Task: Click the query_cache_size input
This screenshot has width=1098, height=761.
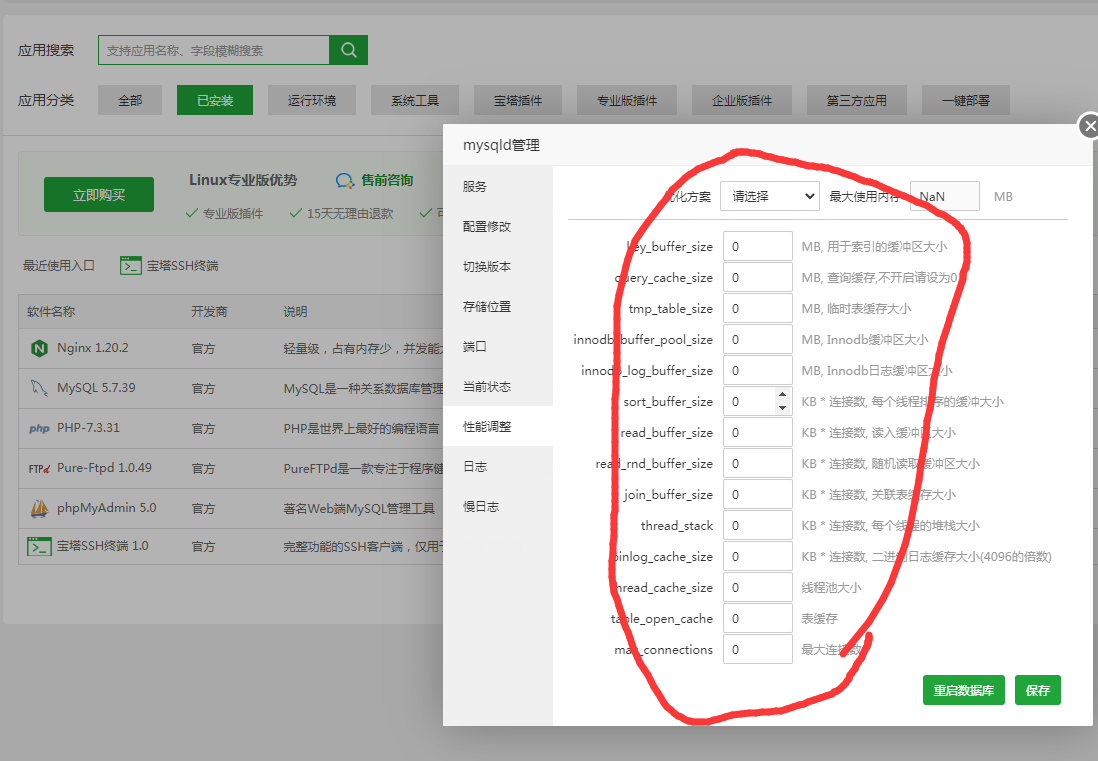Action: pyautogui.click(x=758, y=277)
